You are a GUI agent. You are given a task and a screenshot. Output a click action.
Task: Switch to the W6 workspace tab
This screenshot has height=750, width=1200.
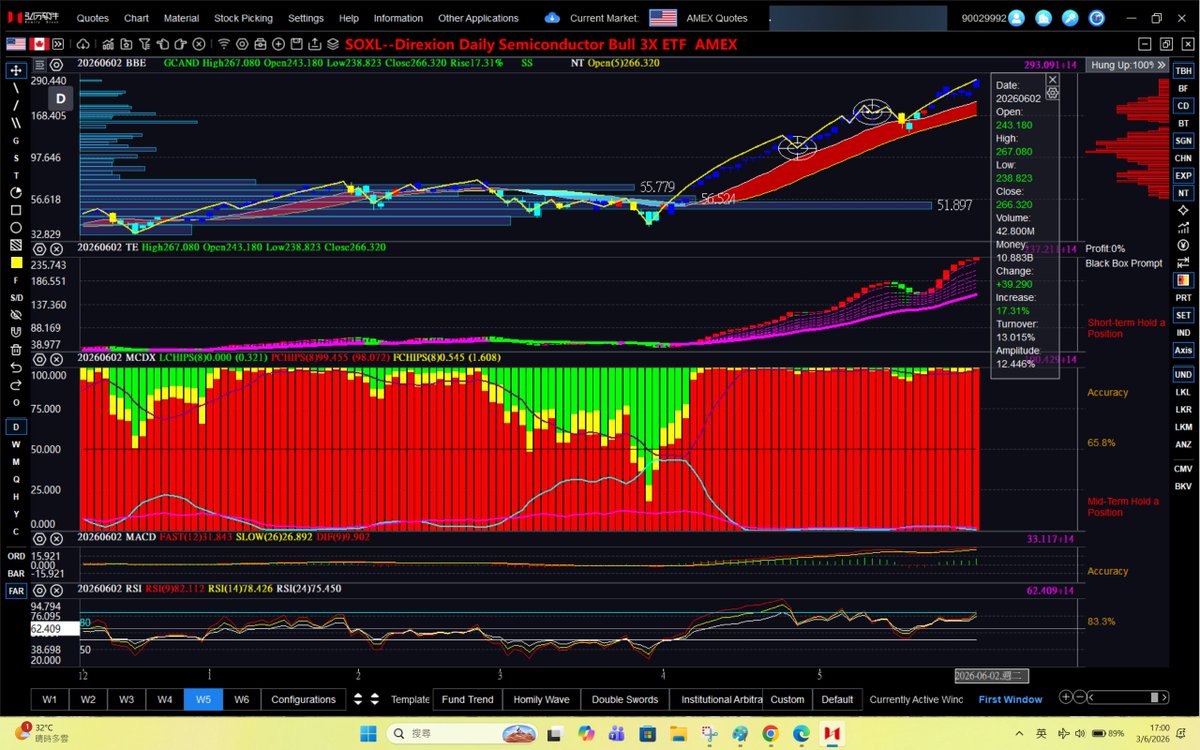[x=241, y=699]
